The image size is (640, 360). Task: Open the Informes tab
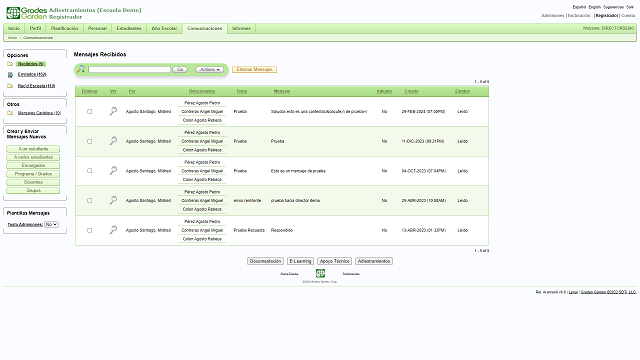(241, 28)
